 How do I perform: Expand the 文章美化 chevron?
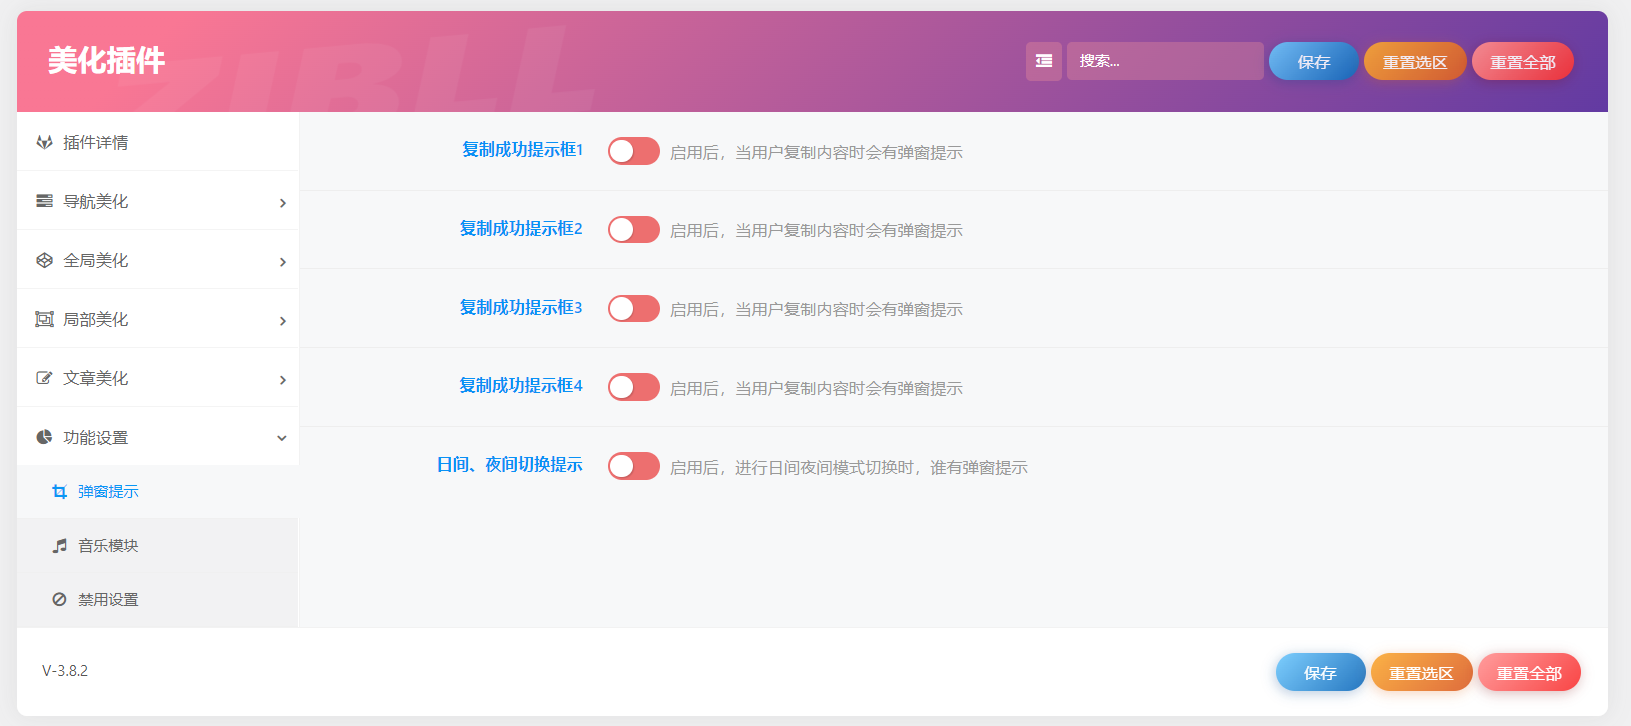point(283,380)
